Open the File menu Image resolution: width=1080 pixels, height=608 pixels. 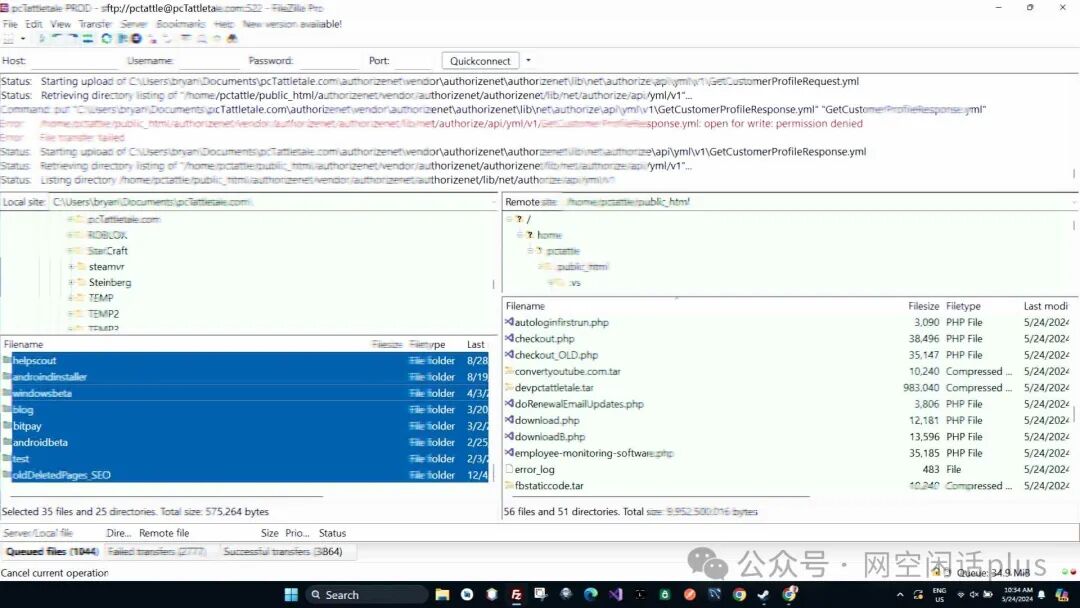click(10, 23)
